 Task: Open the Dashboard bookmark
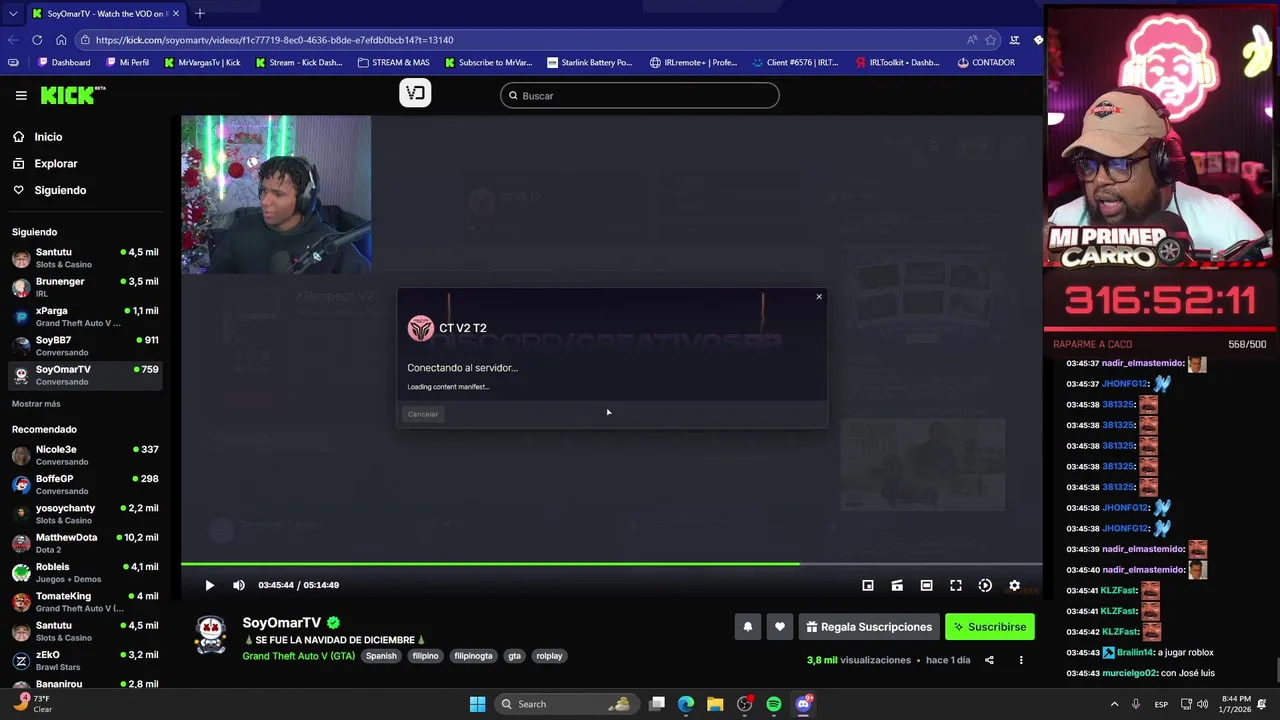pyautogui.click(x=64, y=62)
